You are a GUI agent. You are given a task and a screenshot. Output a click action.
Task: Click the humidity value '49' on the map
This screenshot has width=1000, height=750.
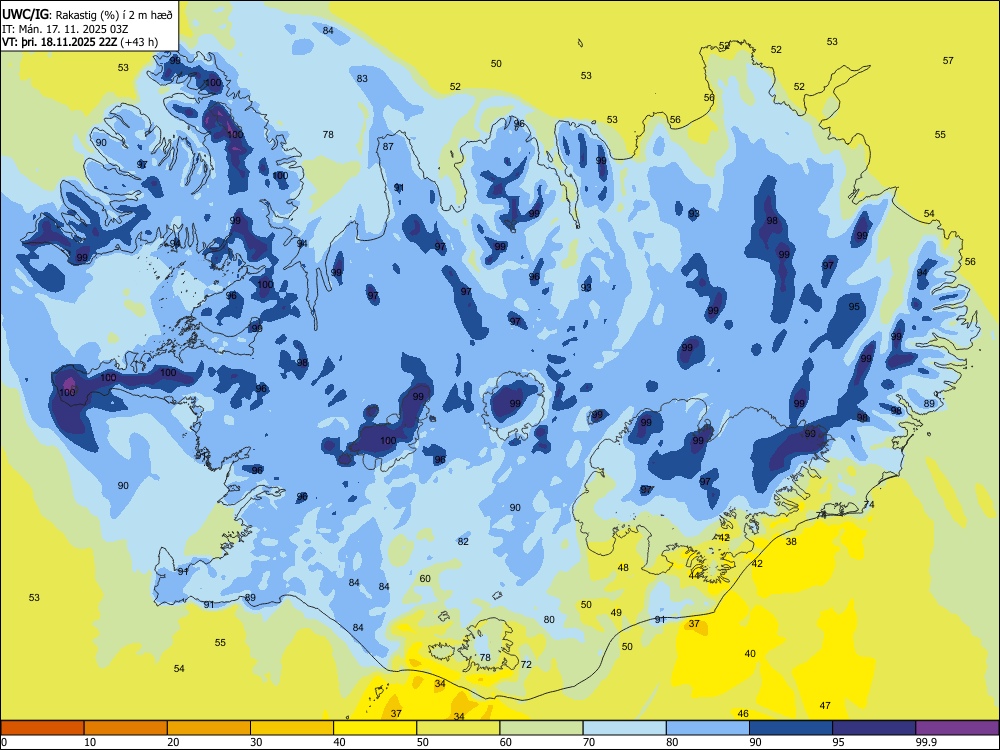pos(616,612)
